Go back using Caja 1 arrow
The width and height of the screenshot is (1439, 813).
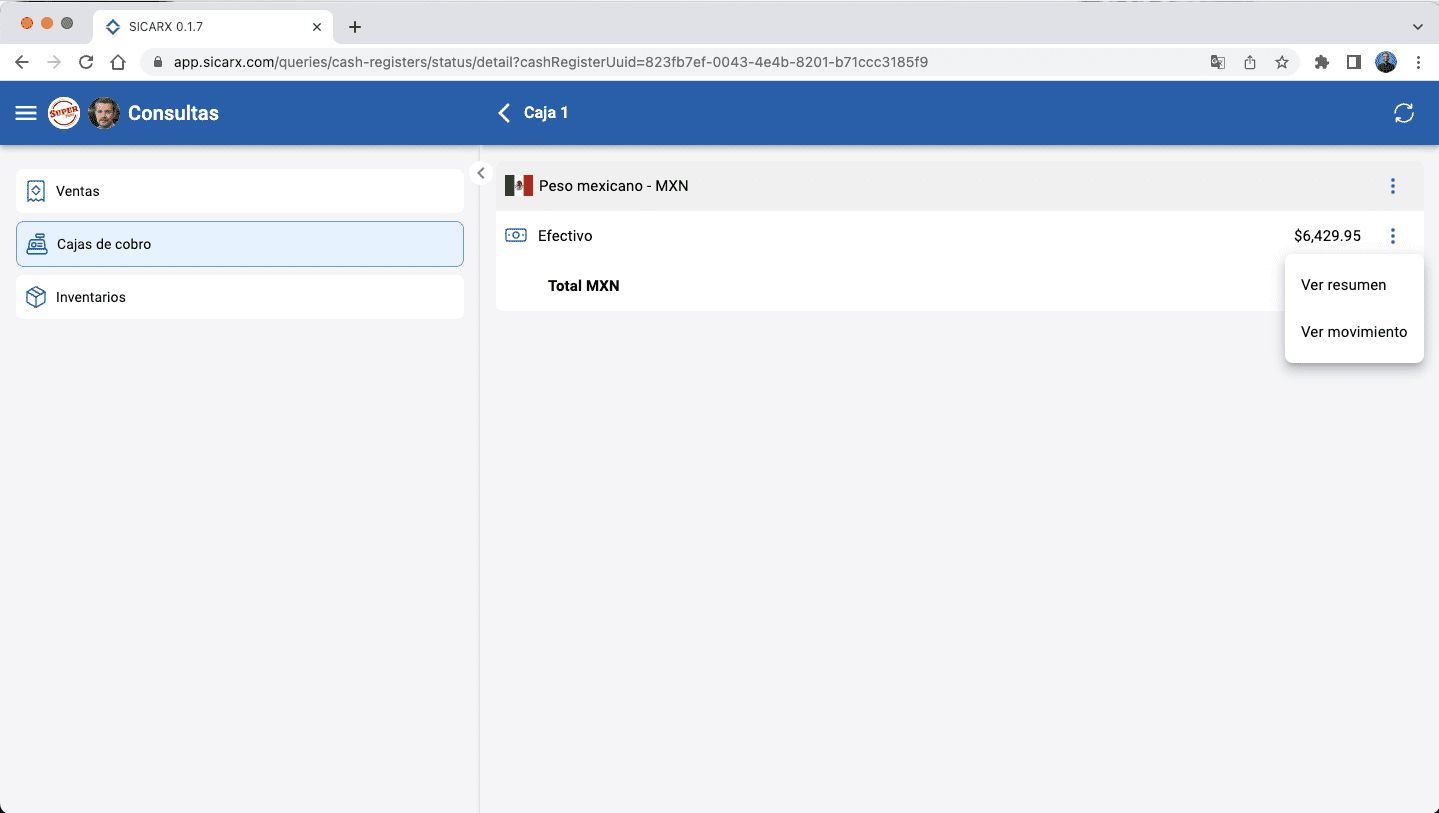coord(504,113)
